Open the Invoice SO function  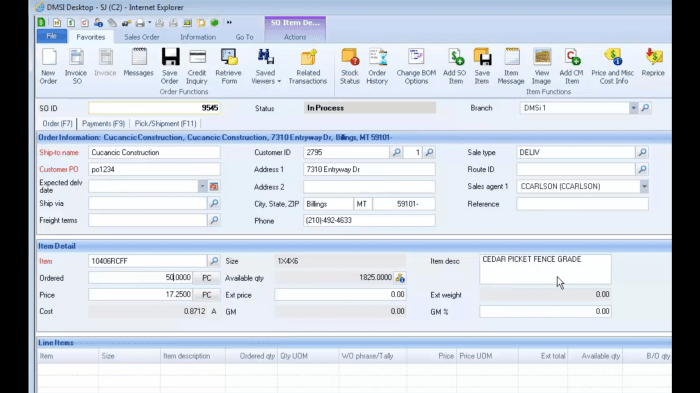[x=76, y=66]
